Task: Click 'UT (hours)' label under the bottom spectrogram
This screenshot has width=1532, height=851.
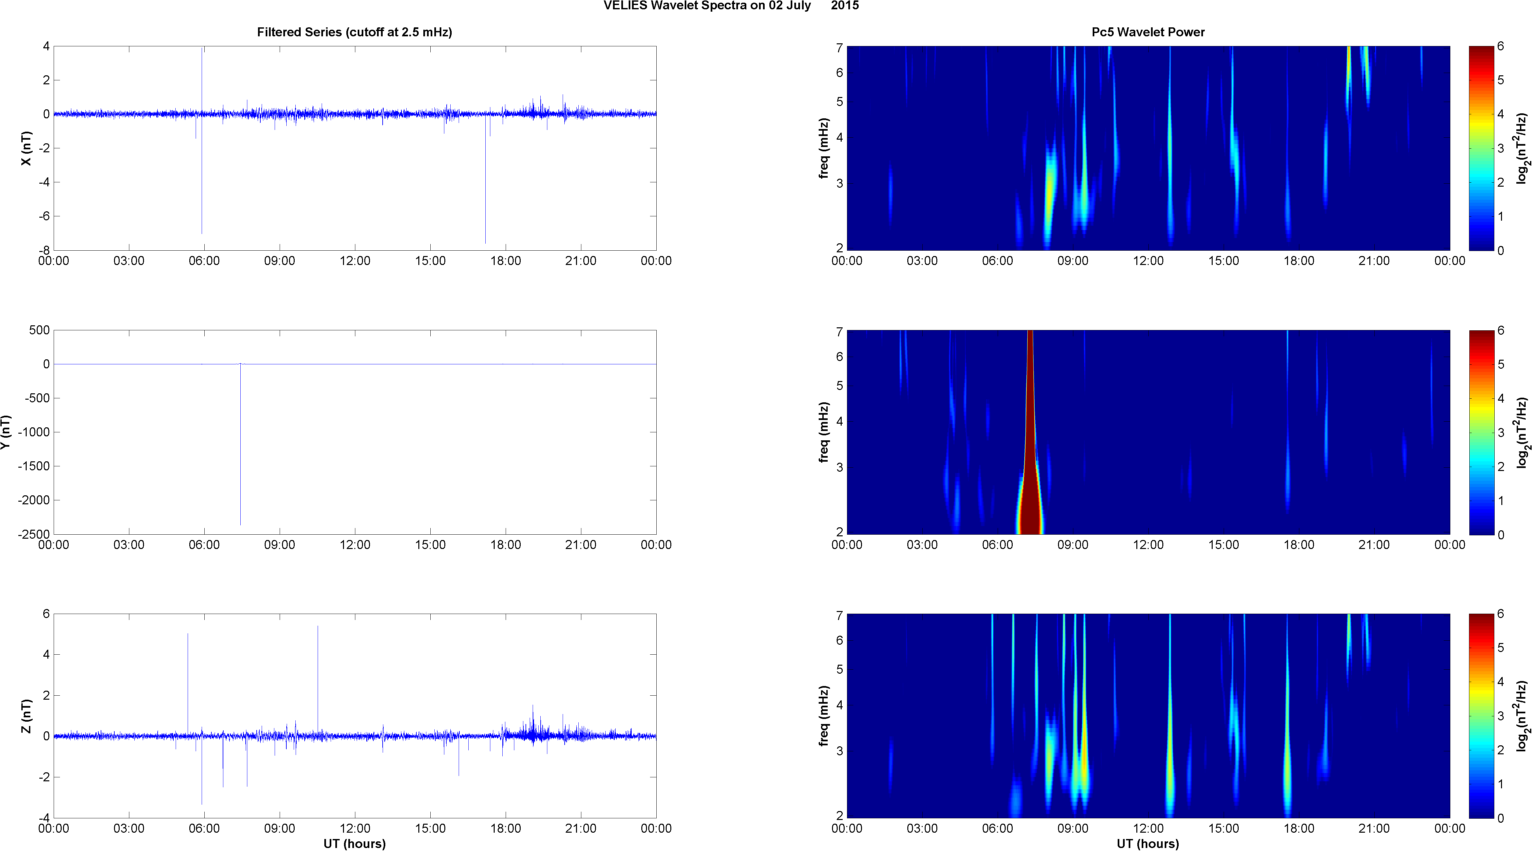Action: (x=1148, y=843)
